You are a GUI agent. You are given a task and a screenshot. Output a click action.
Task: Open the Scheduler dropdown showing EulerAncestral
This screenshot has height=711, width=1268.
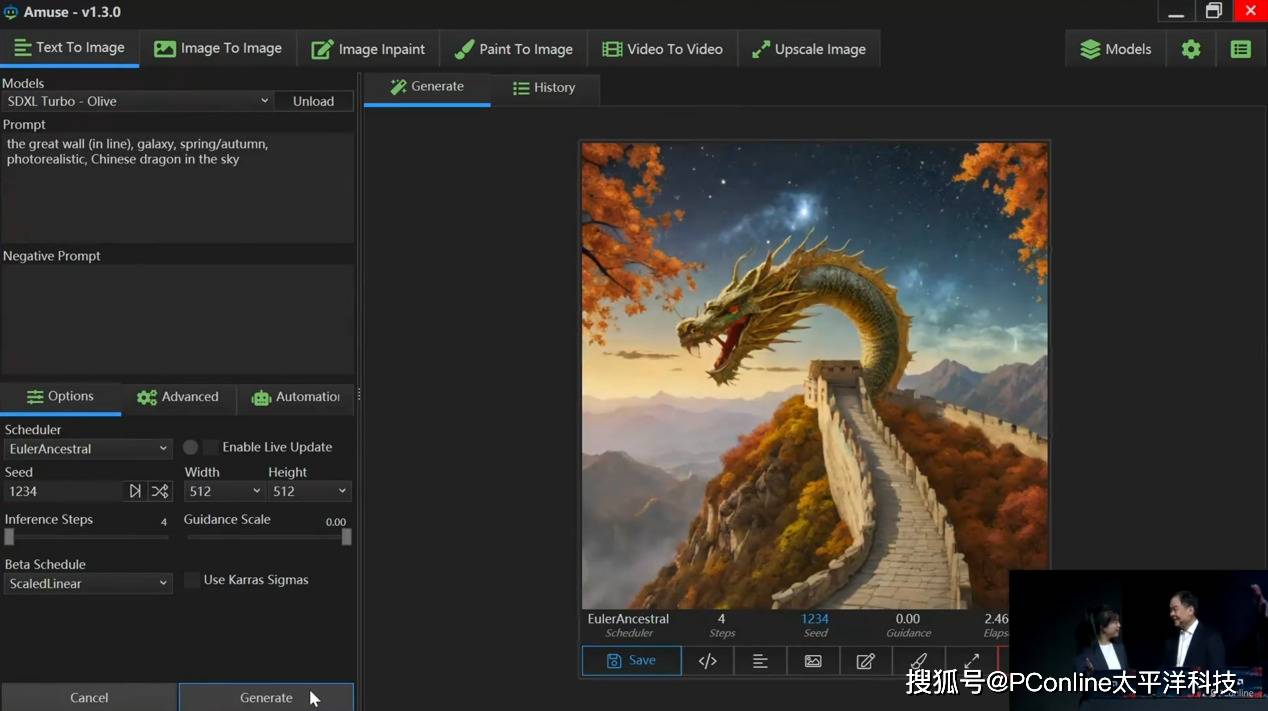click(88, 449)
